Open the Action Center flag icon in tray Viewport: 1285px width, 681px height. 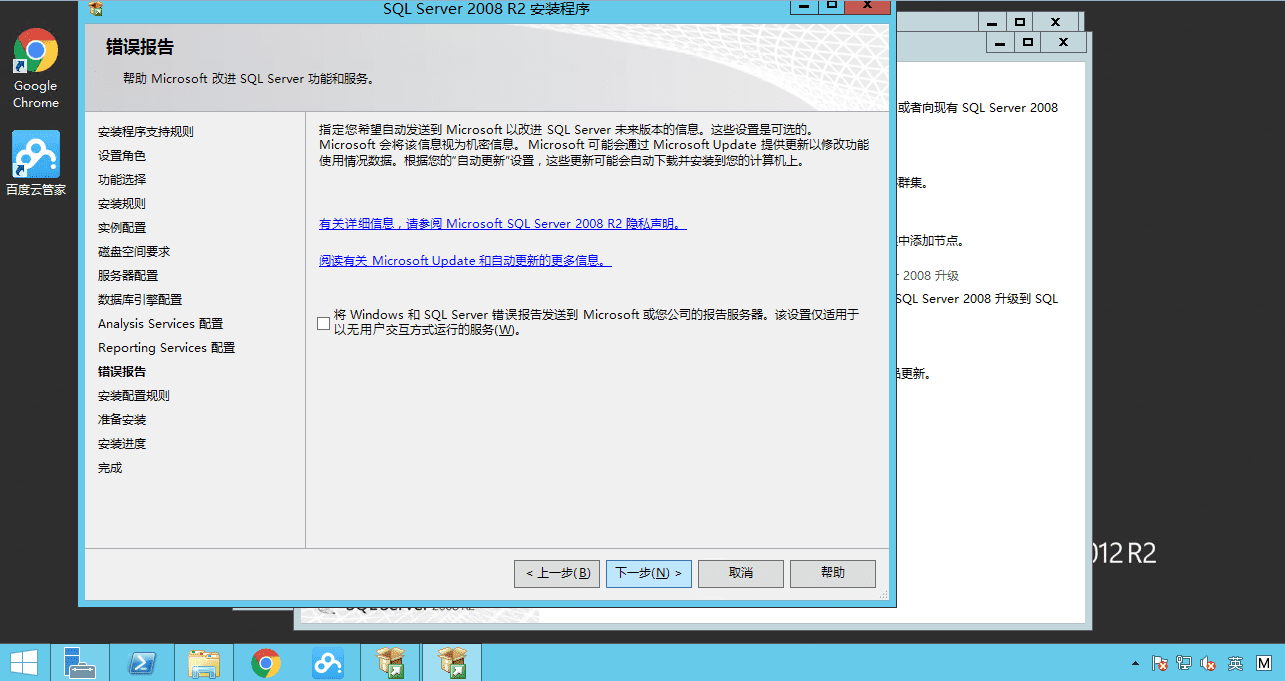pos(1160,662)
